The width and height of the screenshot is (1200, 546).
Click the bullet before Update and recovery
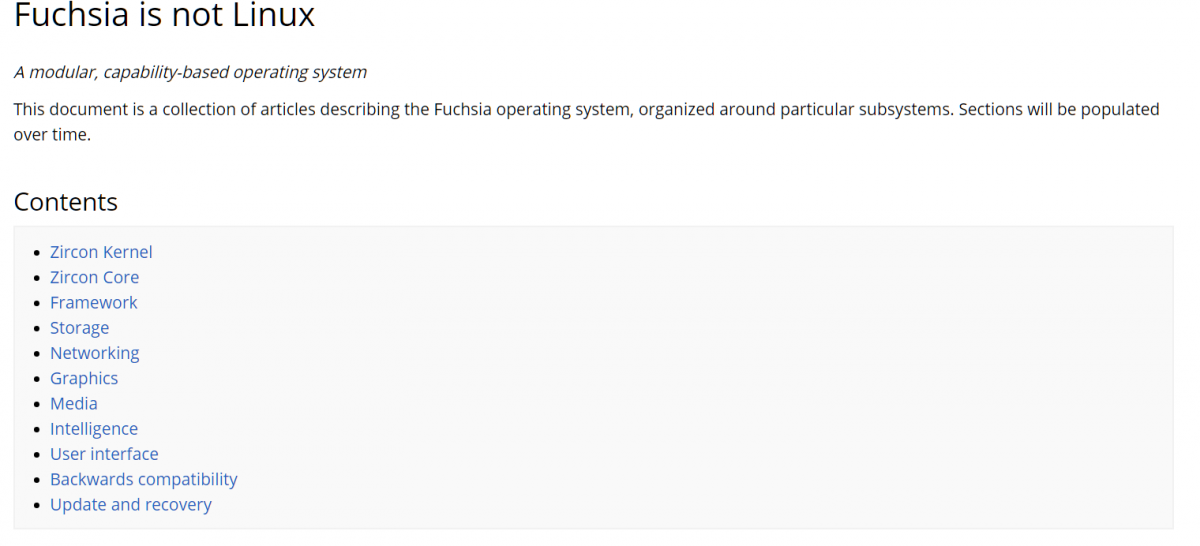pyautogui.click(x=37, y=505)
